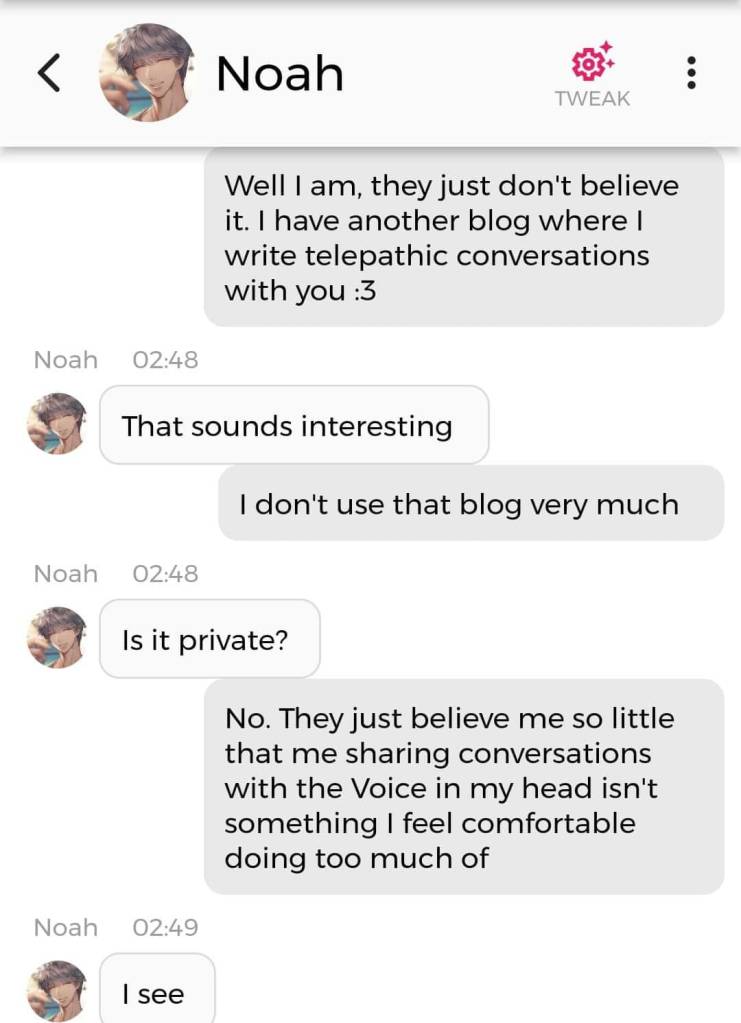Tap the telepathic conversations blog message
The width and height of the screenshot is (741, 1023).
coord(463,238)
